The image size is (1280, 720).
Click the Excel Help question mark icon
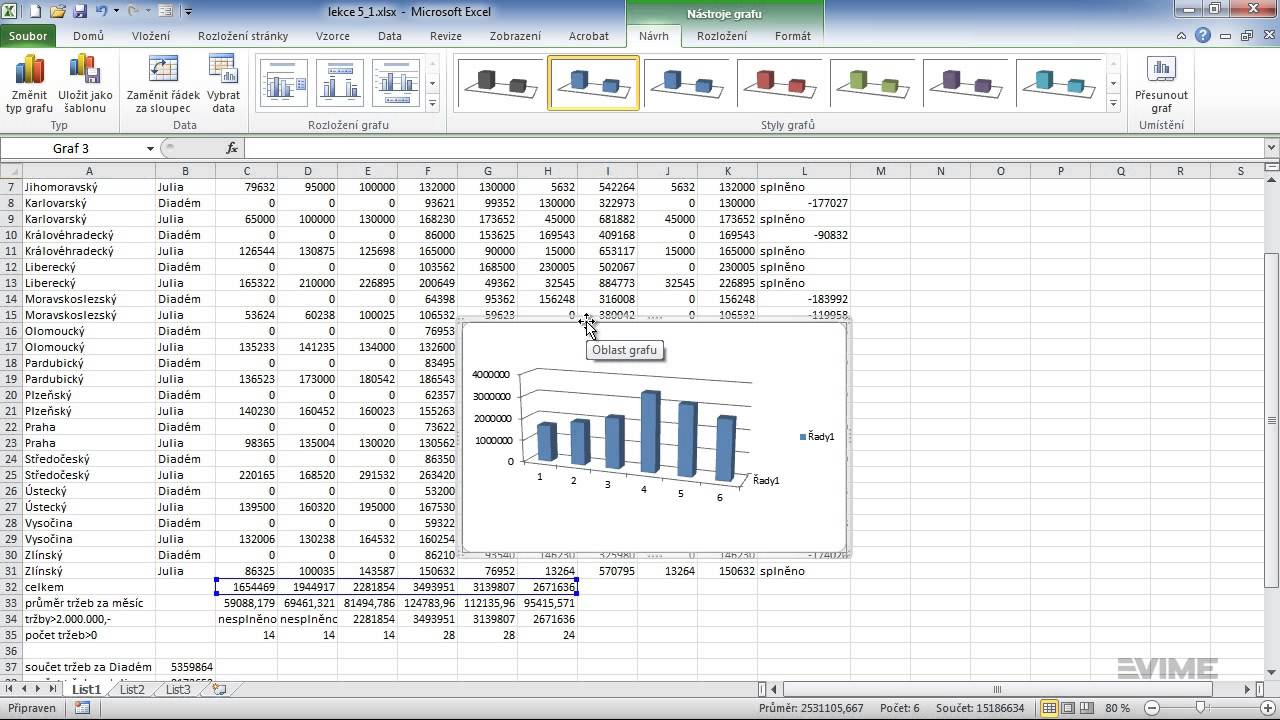[x=1203, y=35]
